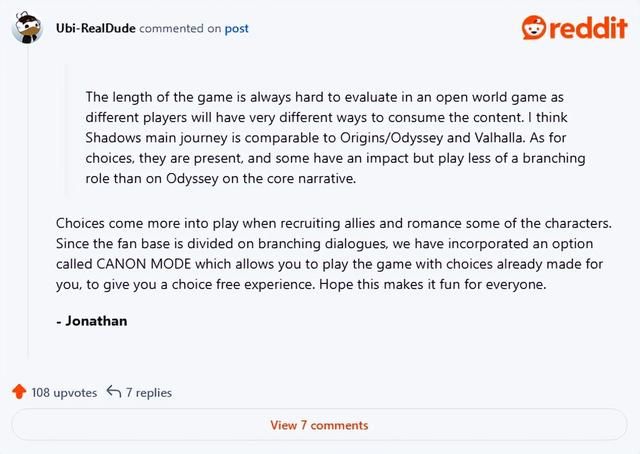Viewport: 640px width, 454px height.
Task: Click the quote's opening line "The length of the game"
Action: pyautogui.click(x=160, y=97)
